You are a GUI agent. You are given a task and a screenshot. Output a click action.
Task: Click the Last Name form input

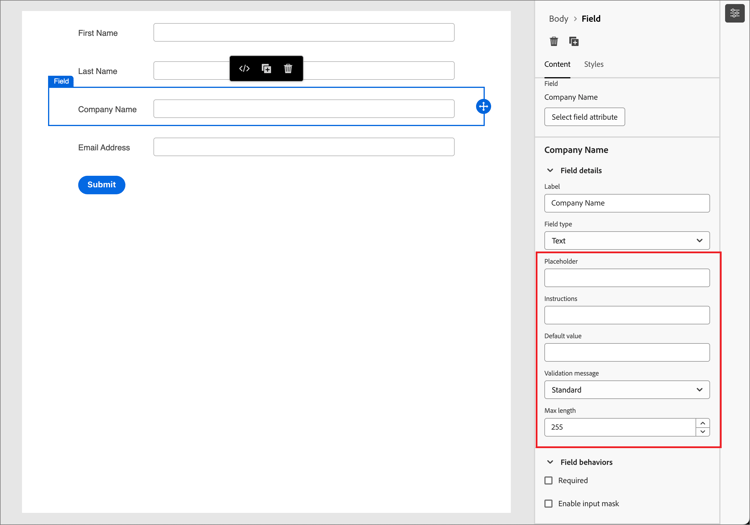coord(304,70)
